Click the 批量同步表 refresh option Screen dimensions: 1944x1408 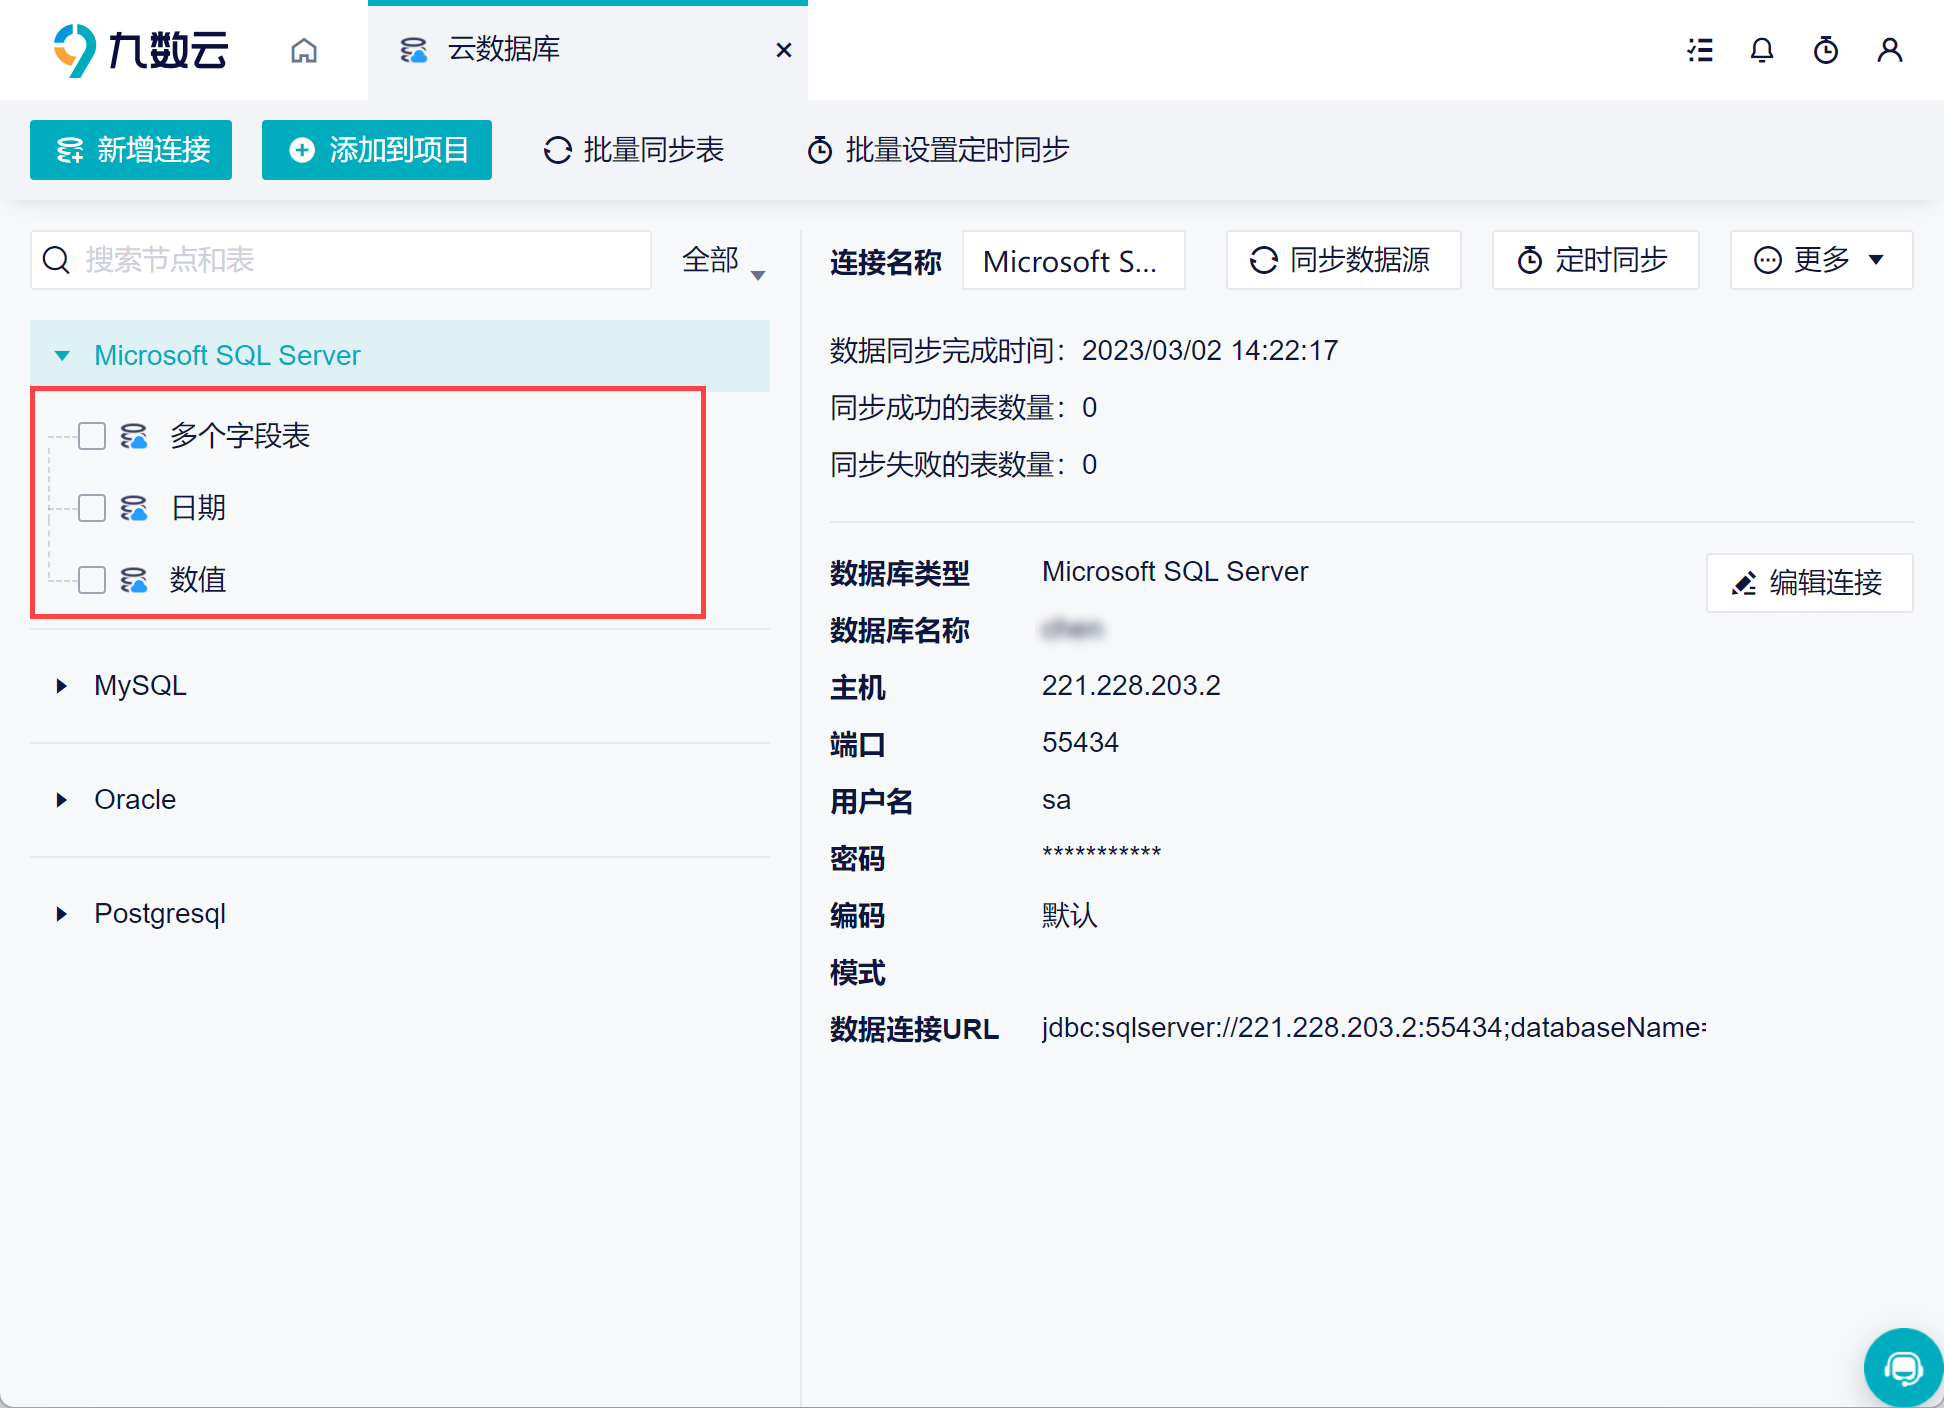[634, 150]
